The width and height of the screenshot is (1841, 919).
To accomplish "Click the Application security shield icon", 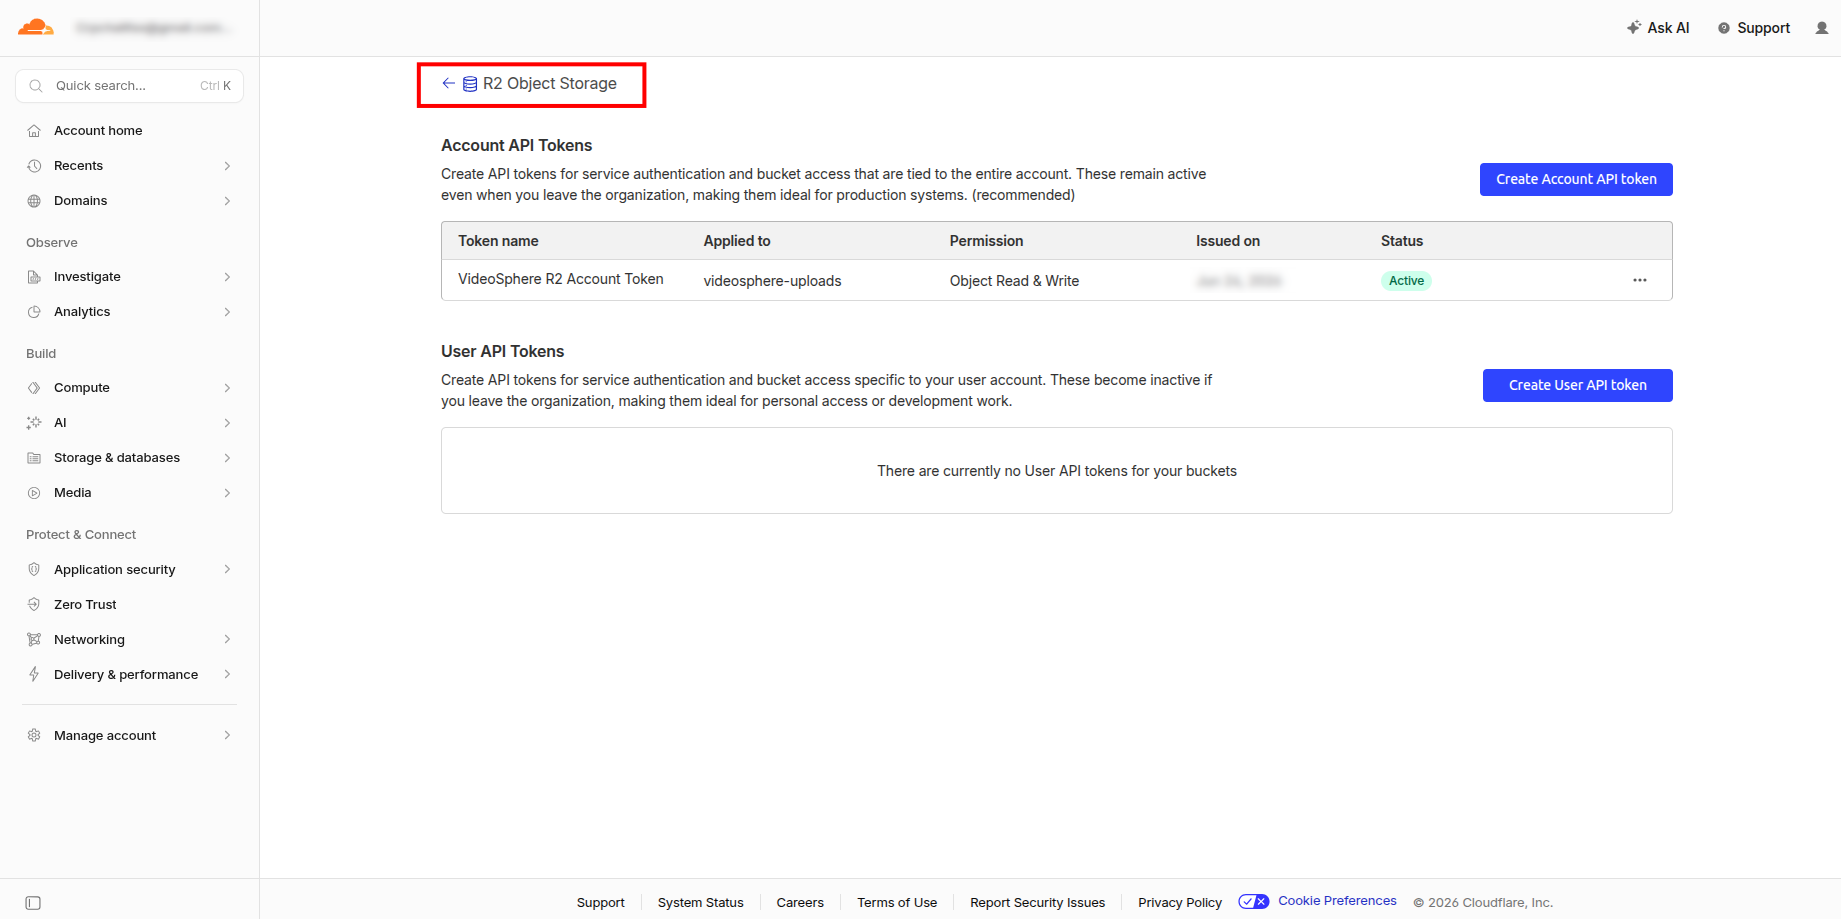I will 34,569.
